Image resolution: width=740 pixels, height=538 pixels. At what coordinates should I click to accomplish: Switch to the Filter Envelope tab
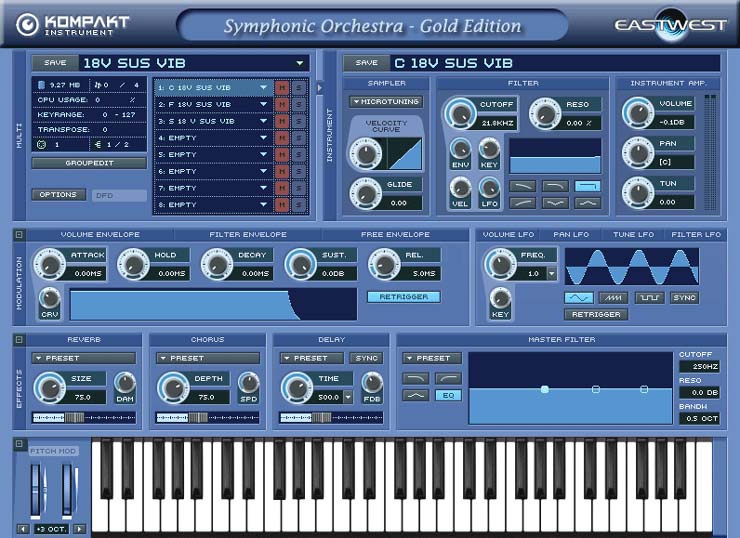(248, 235)
